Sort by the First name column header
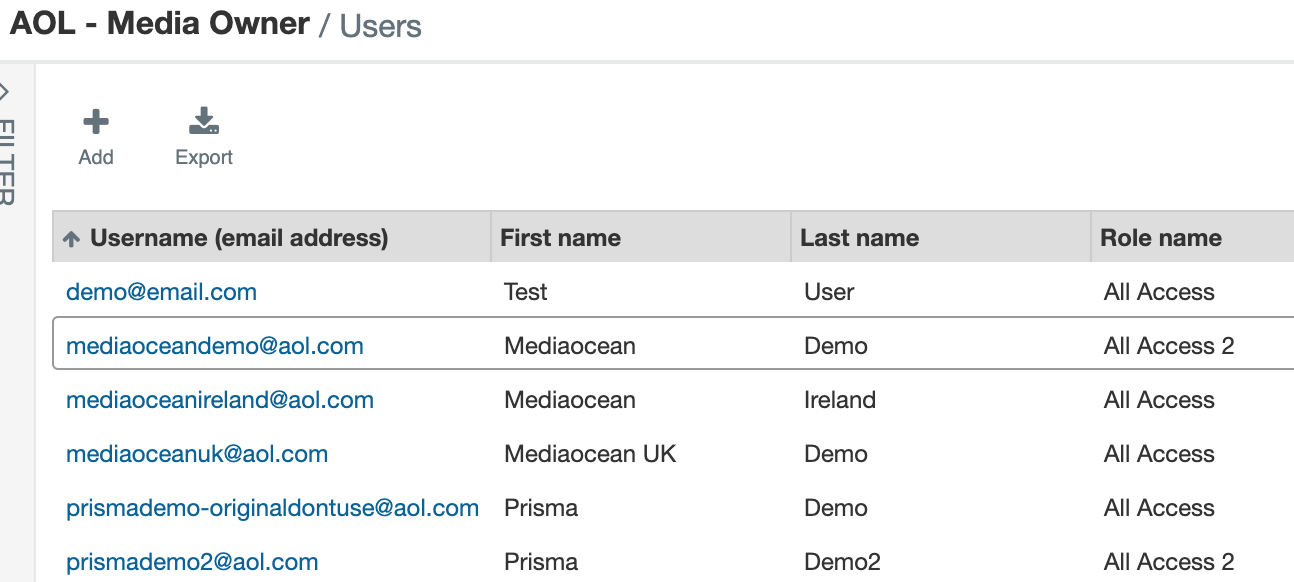Viewport: 1294px width, 582px height. pyautogui.click(x=561, y=238)
